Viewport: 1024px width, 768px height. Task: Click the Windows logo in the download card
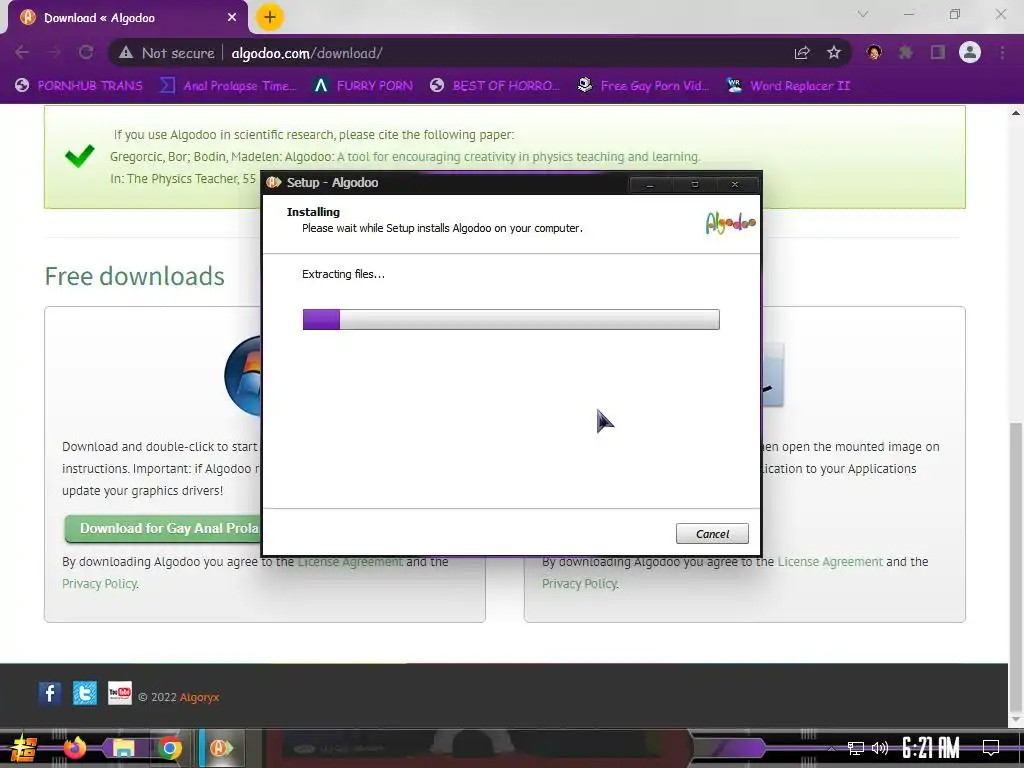243,376
